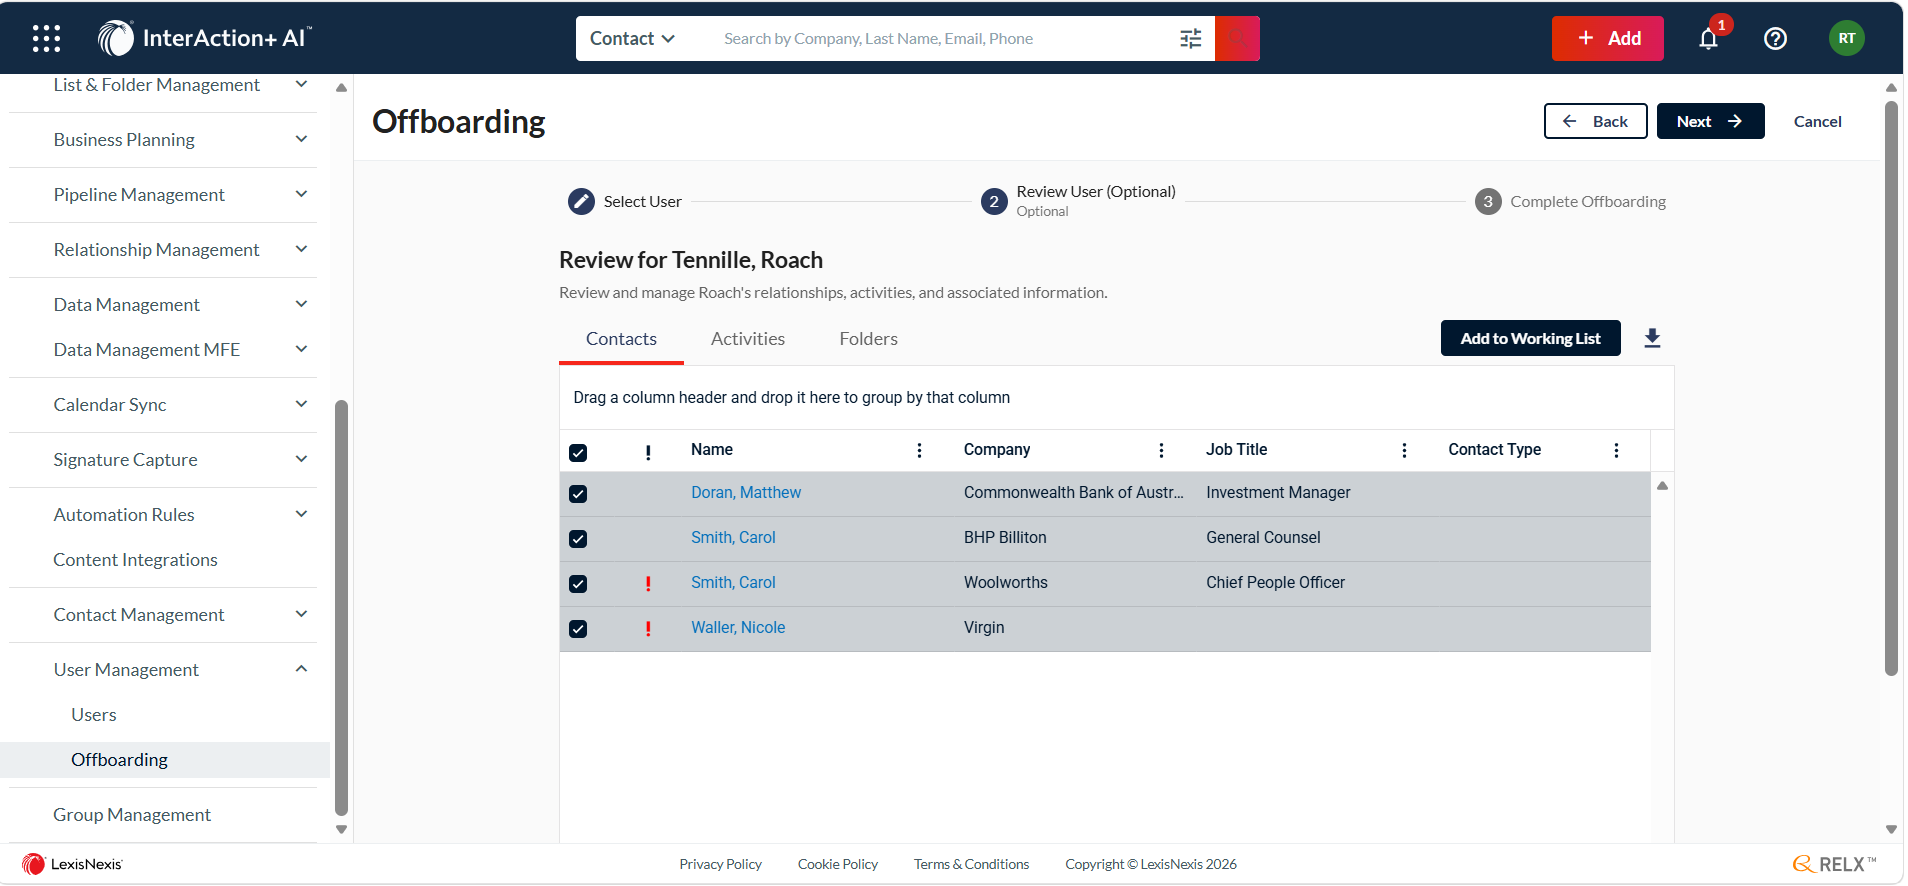Open the Contact search type dropdown

coord(632,39)
